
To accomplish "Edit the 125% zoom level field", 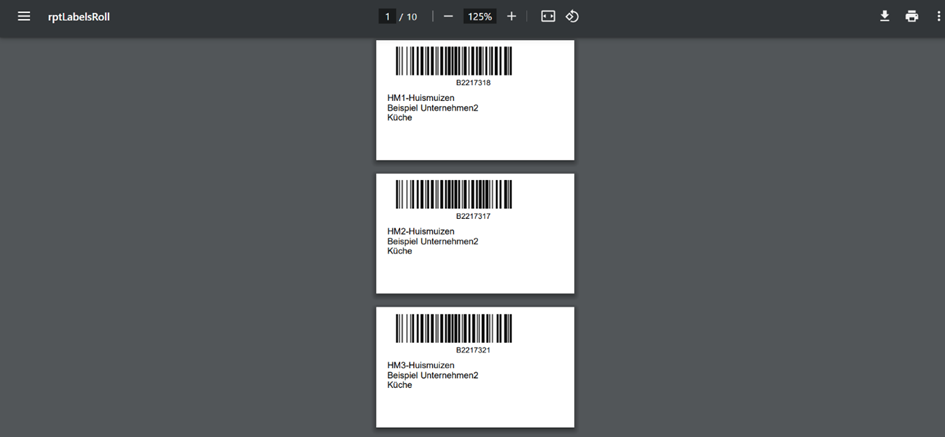I will pos(480,16).
